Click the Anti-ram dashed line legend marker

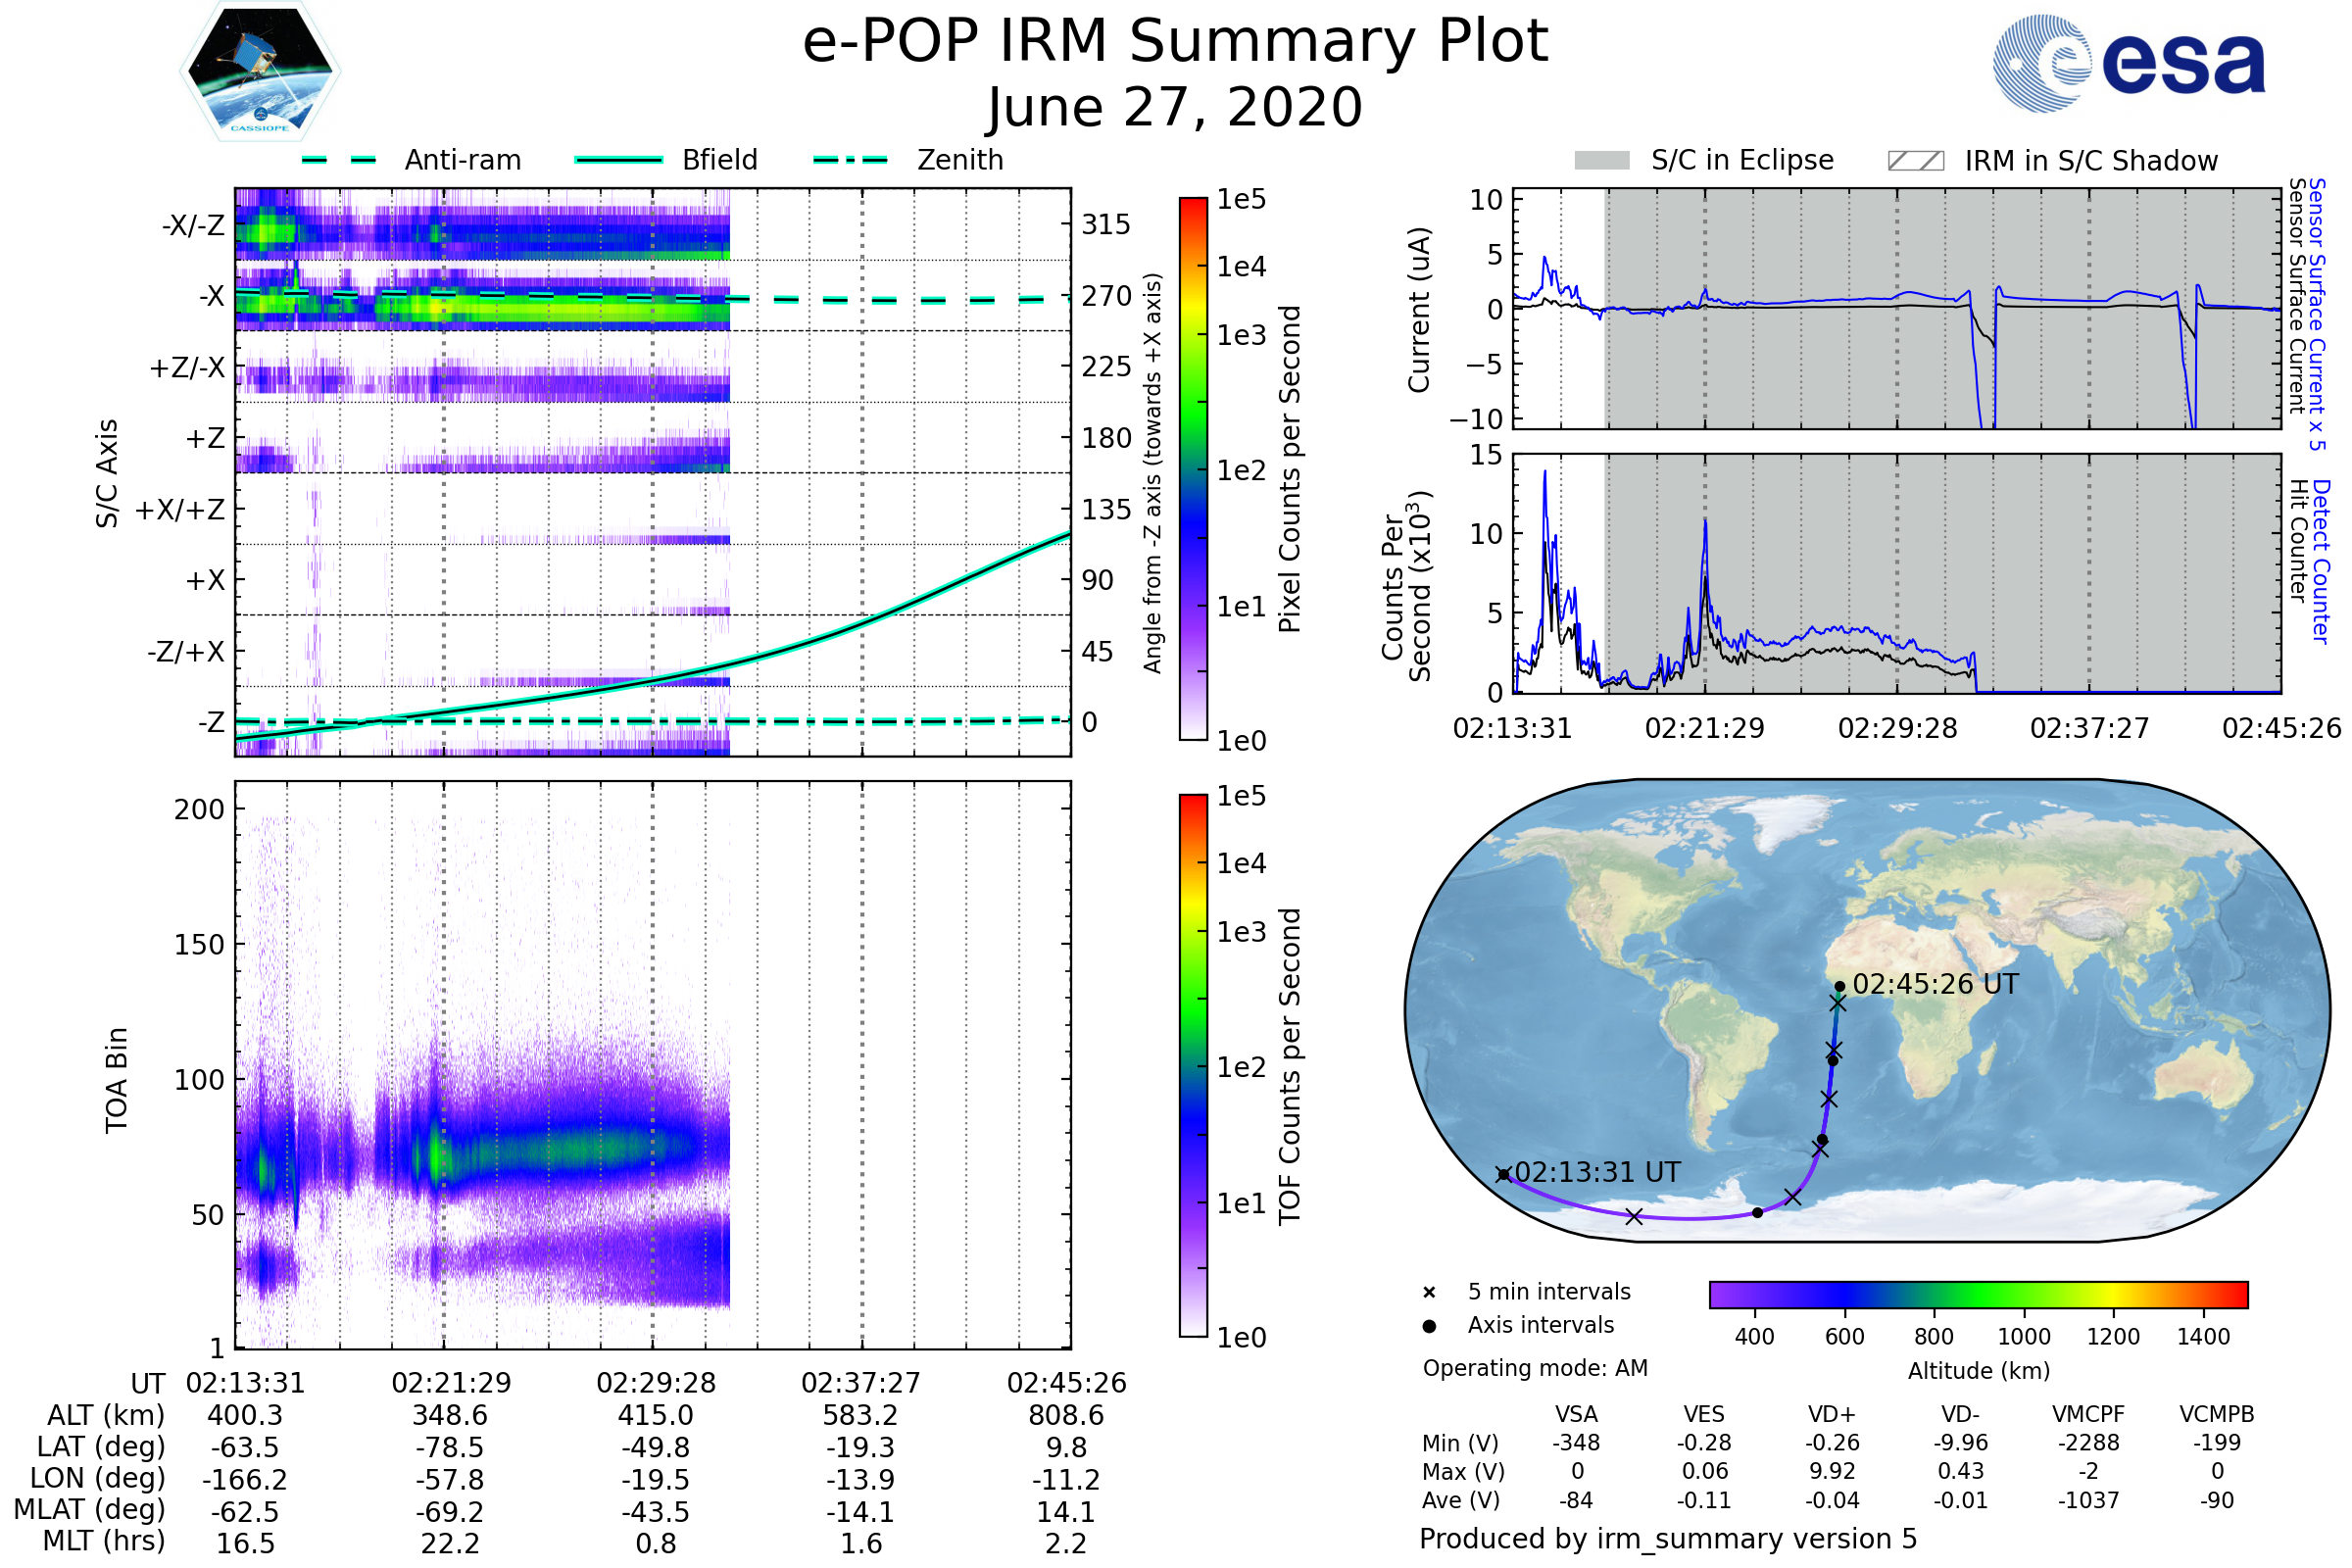(x=339, y=160)
